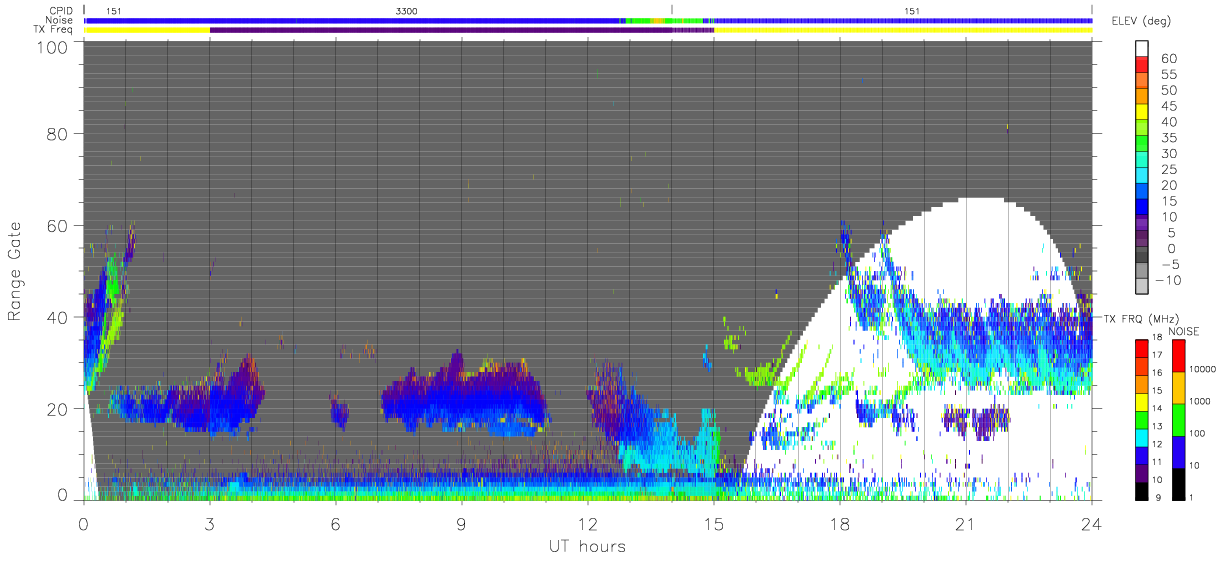Click the 21 tick label on UT hours axis
The width and height of the screenshot is (1228, 567).
point(965,523)
